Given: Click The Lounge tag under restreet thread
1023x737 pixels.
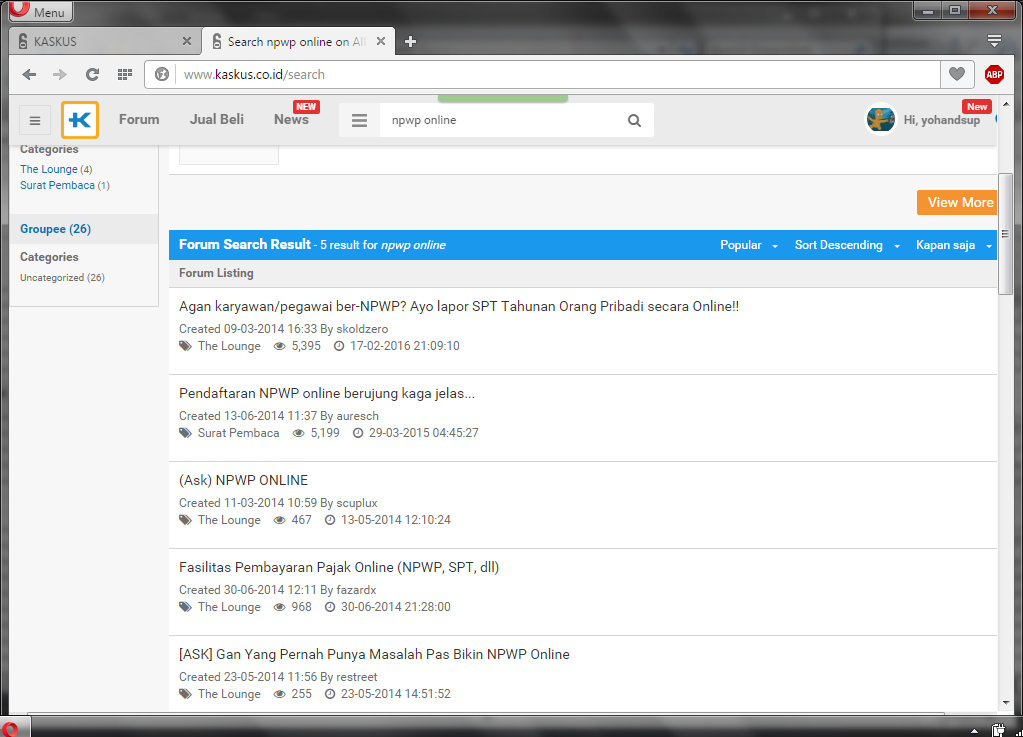Looking at the screenshot, I should 229,694.
